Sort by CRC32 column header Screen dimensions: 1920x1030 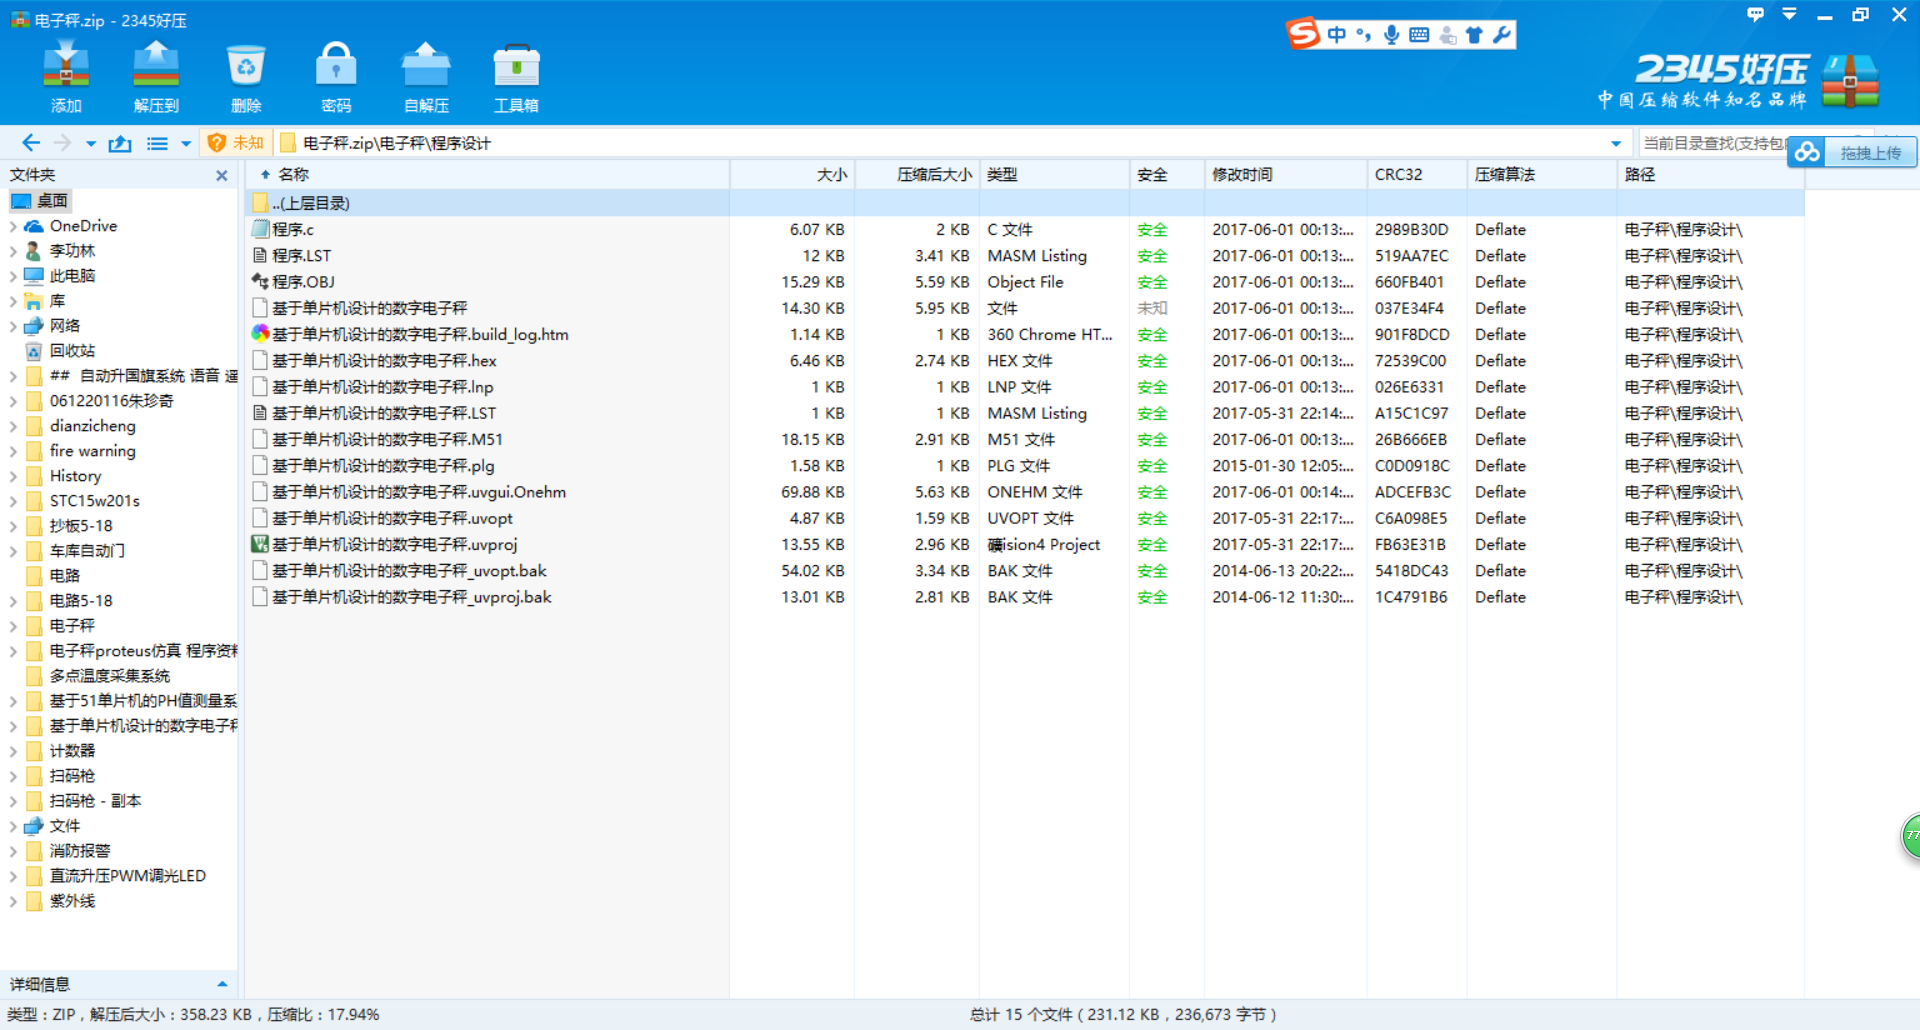(1416, 174)
